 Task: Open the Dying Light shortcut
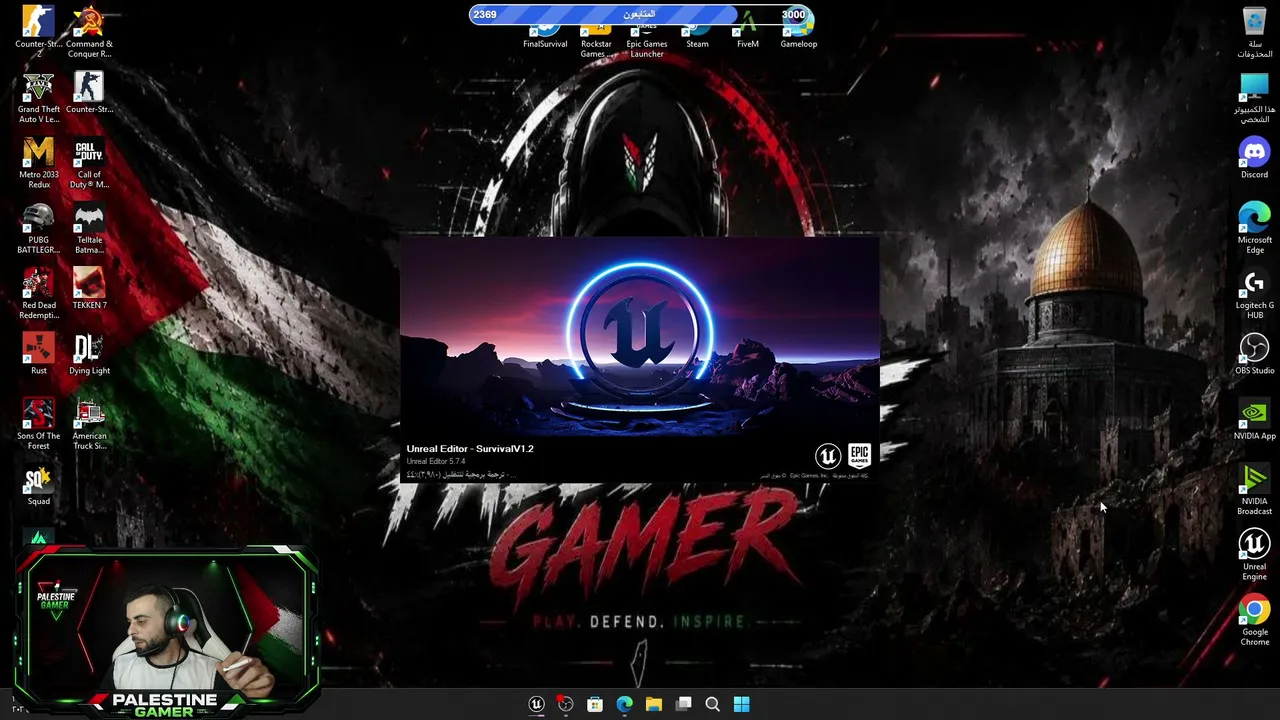pos(89,354)
